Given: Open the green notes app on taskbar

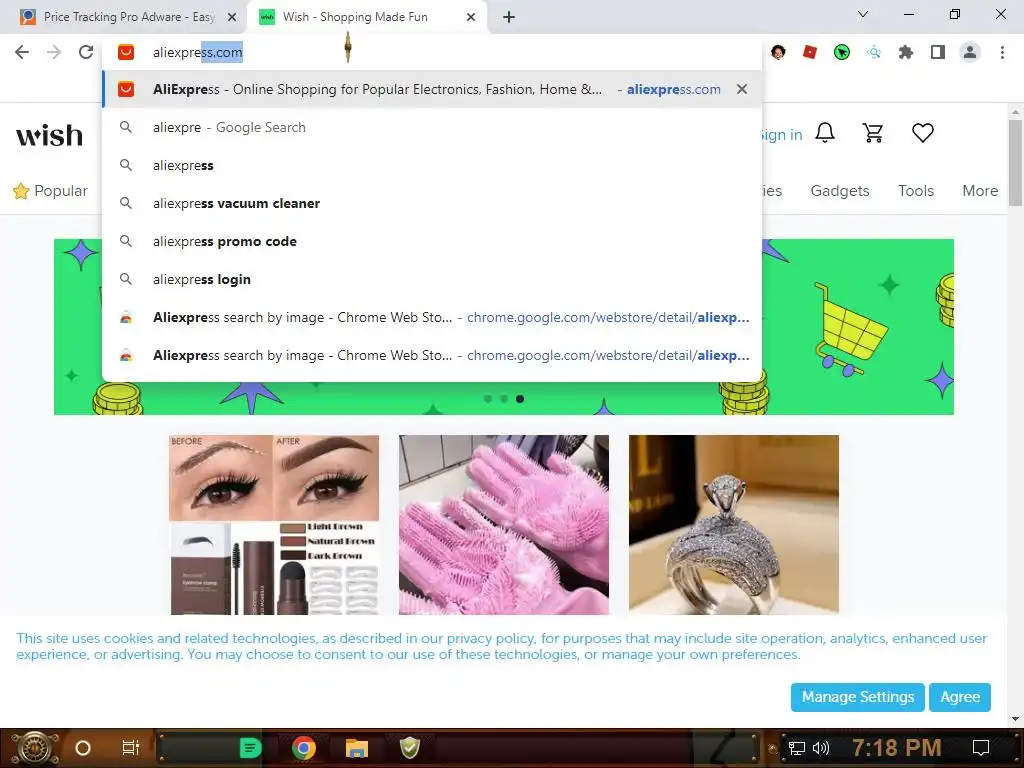Looking at the screenshot, I should (x=250, y=748).
